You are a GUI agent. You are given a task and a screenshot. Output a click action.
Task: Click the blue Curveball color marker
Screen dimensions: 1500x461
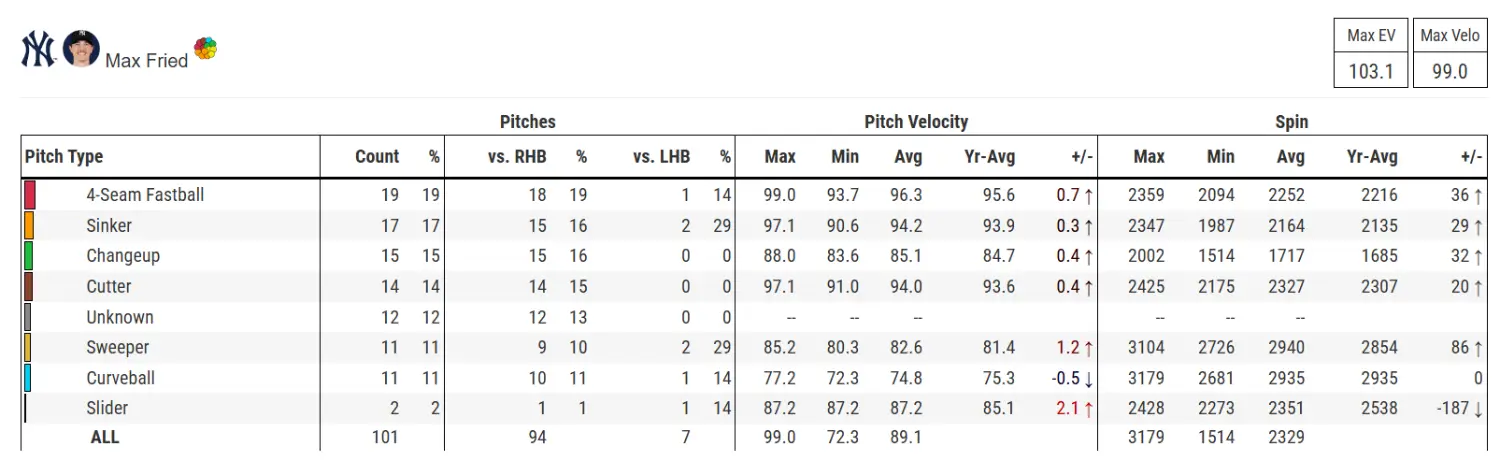[28, 378]
